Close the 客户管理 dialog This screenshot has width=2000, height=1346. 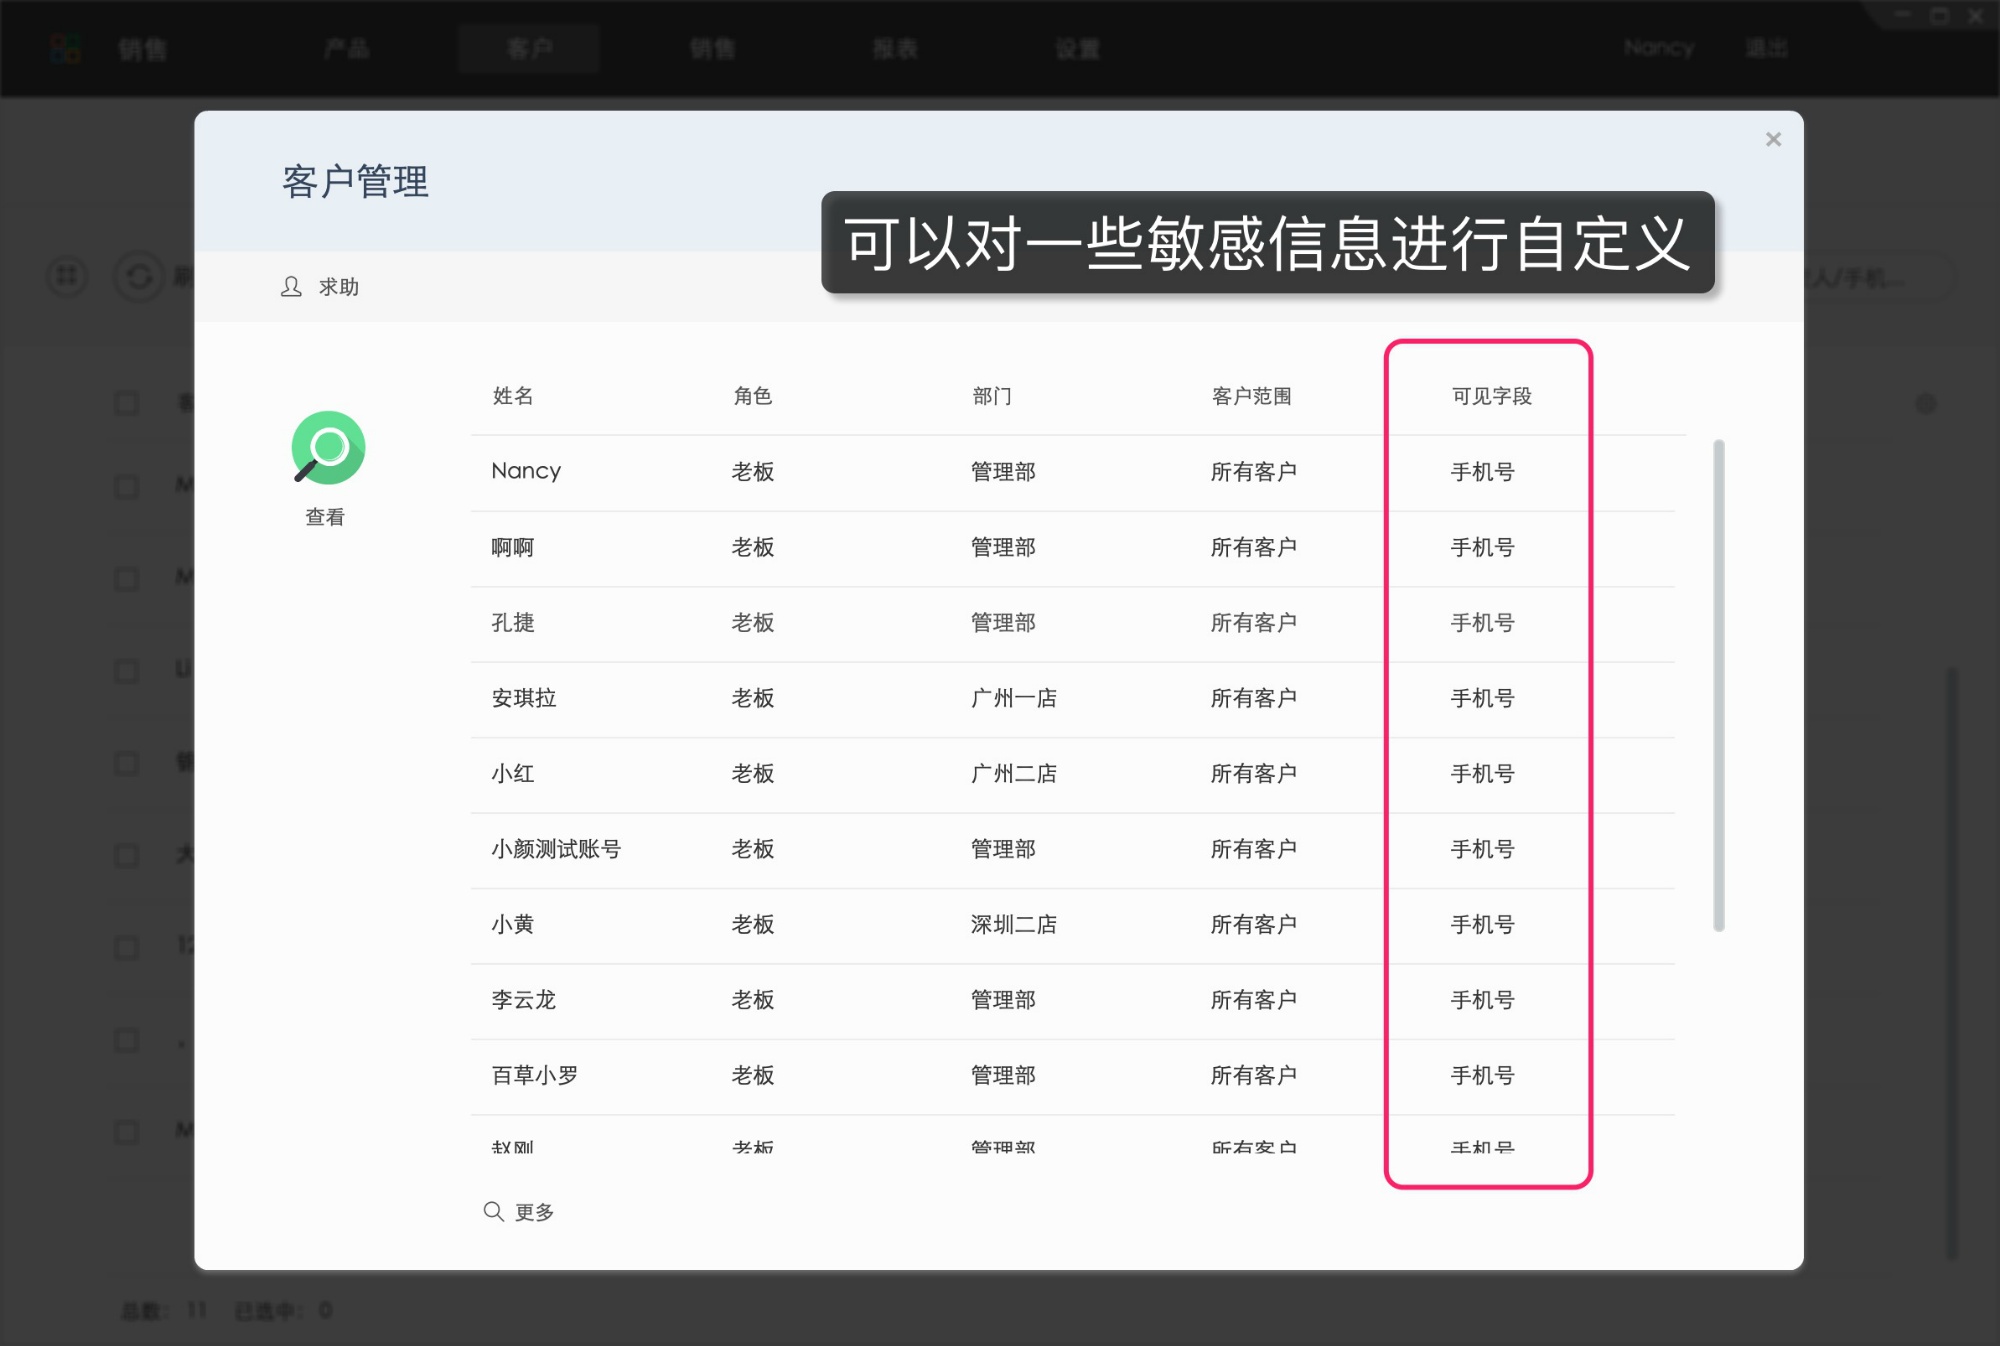1773,139
